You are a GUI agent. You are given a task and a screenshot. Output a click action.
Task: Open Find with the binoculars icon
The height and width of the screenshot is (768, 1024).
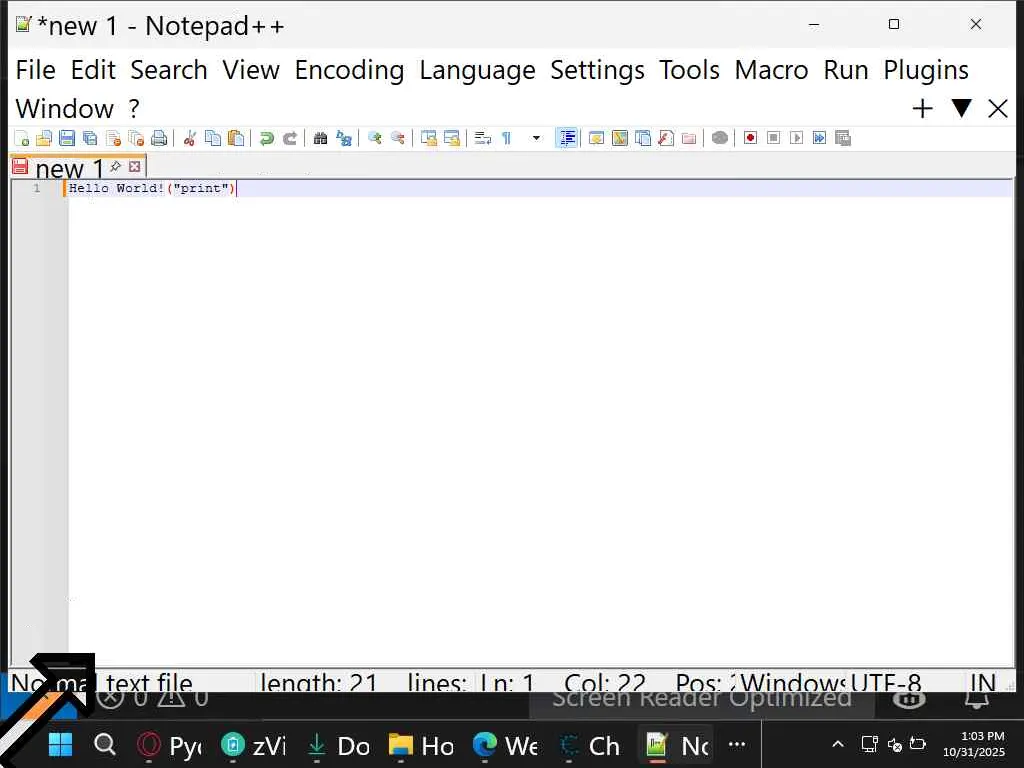click(320, 138)
